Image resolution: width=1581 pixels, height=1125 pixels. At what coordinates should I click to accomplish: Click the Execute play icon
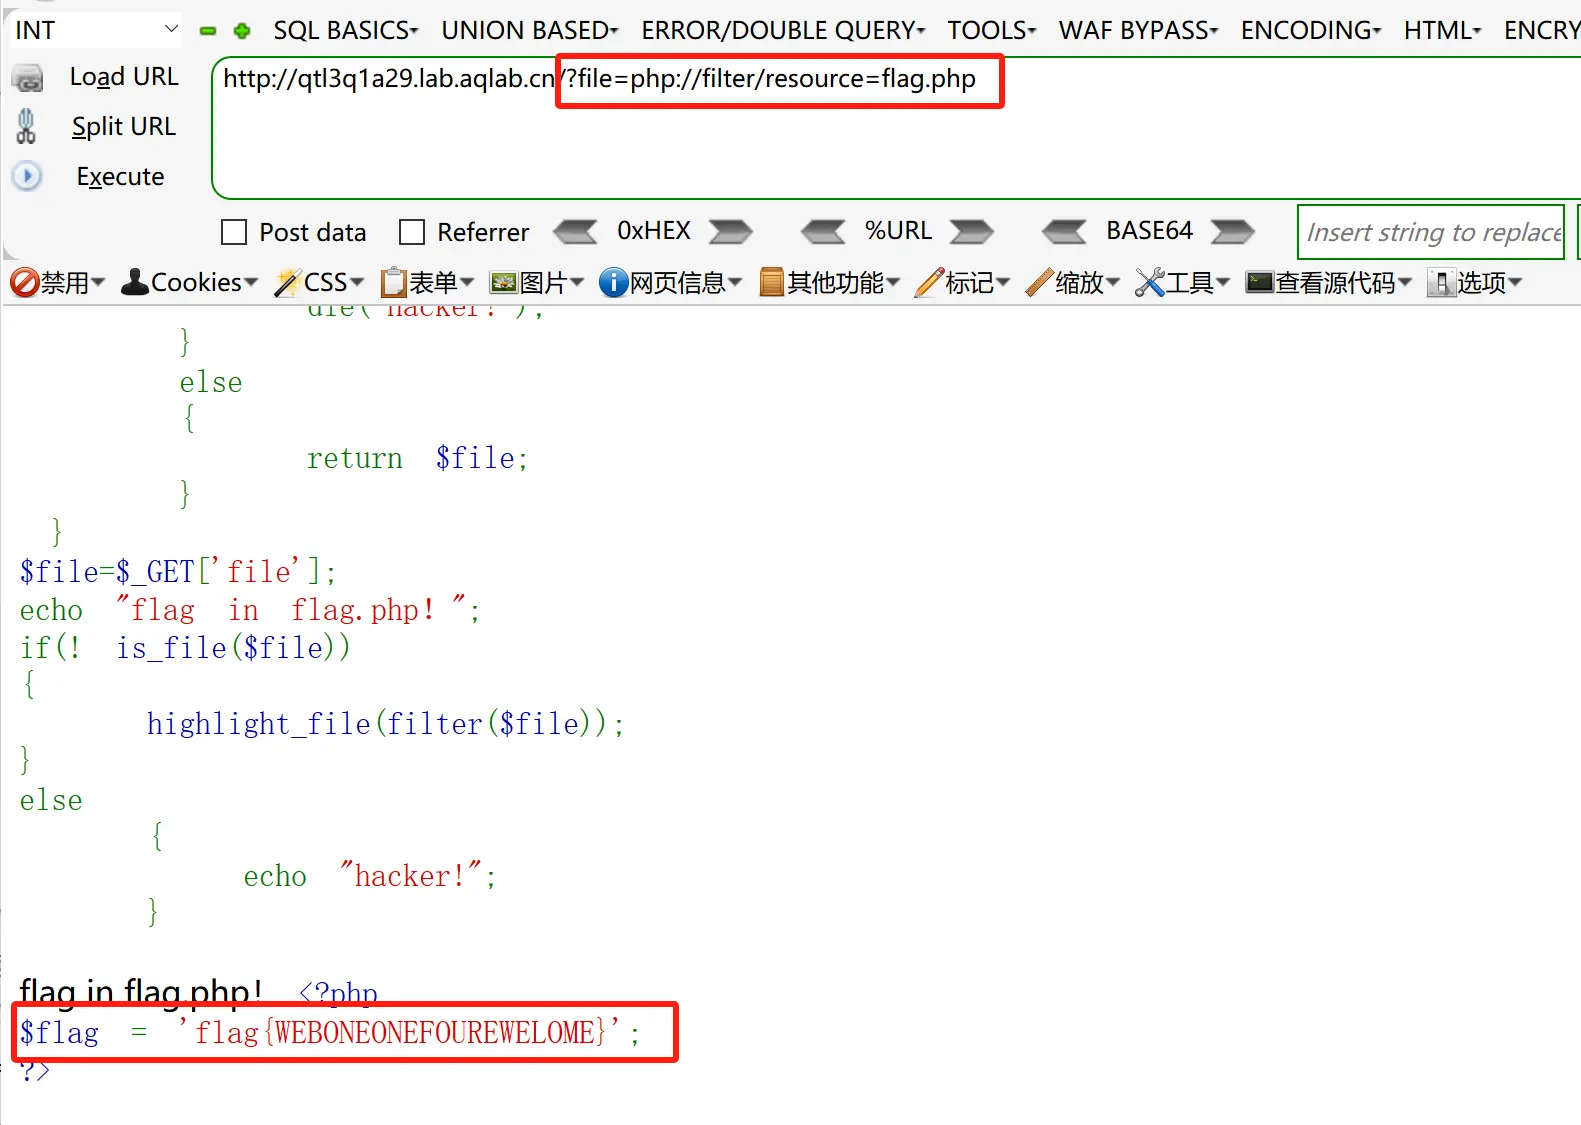pyautogui.click(x=27, y=177)
